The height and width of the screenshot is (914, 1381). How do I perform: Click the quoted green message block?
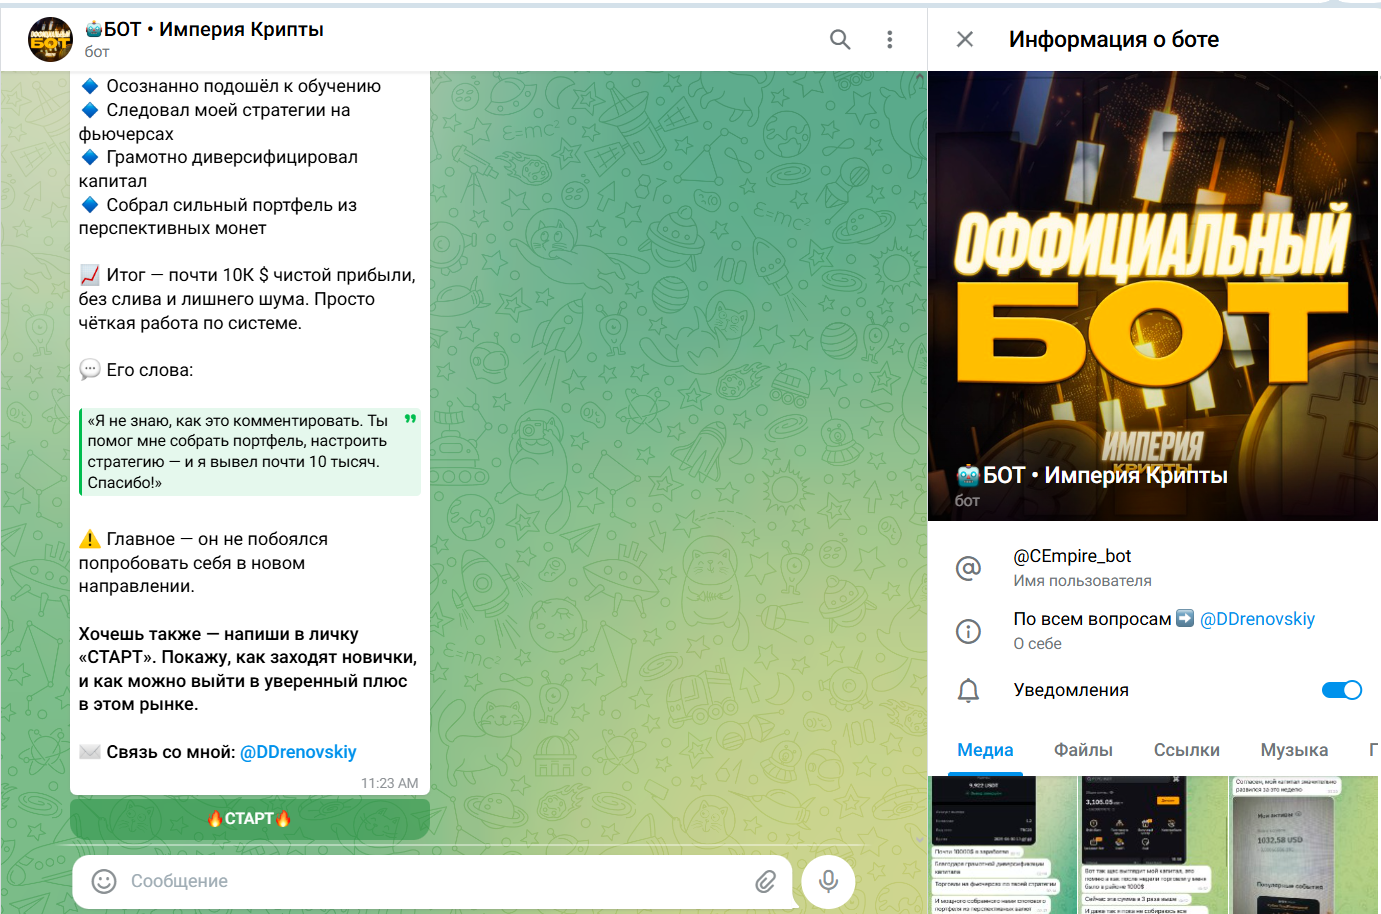click(x=250, y=452)
